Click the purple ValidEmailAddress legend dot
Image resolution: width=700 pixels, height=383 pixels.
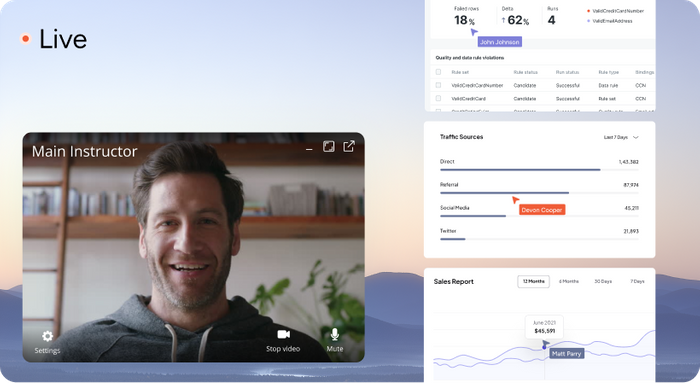(x=588, y=21)
